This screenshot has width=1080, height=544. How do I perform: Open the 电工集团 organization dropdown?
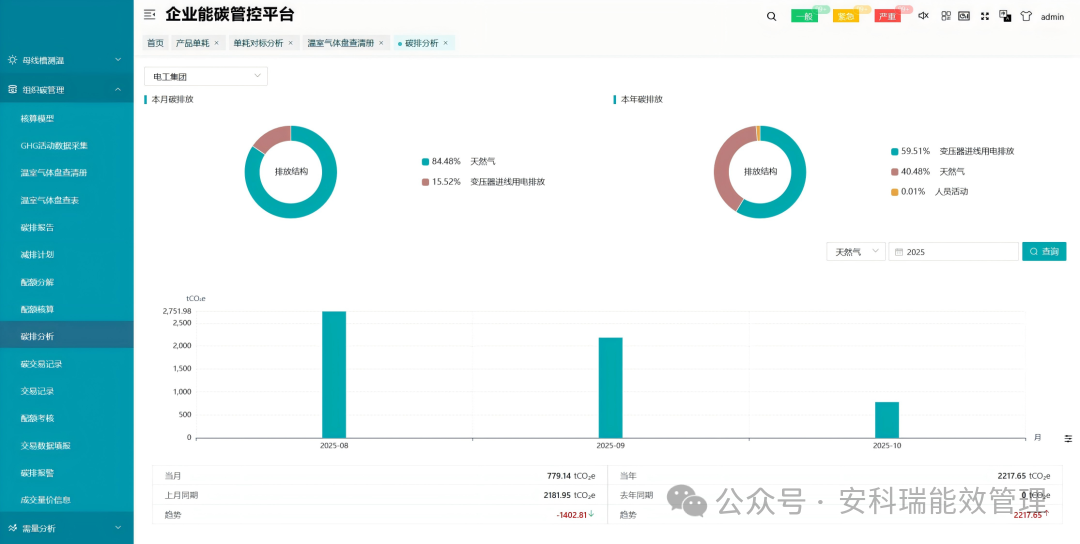(x=206, y=76)
